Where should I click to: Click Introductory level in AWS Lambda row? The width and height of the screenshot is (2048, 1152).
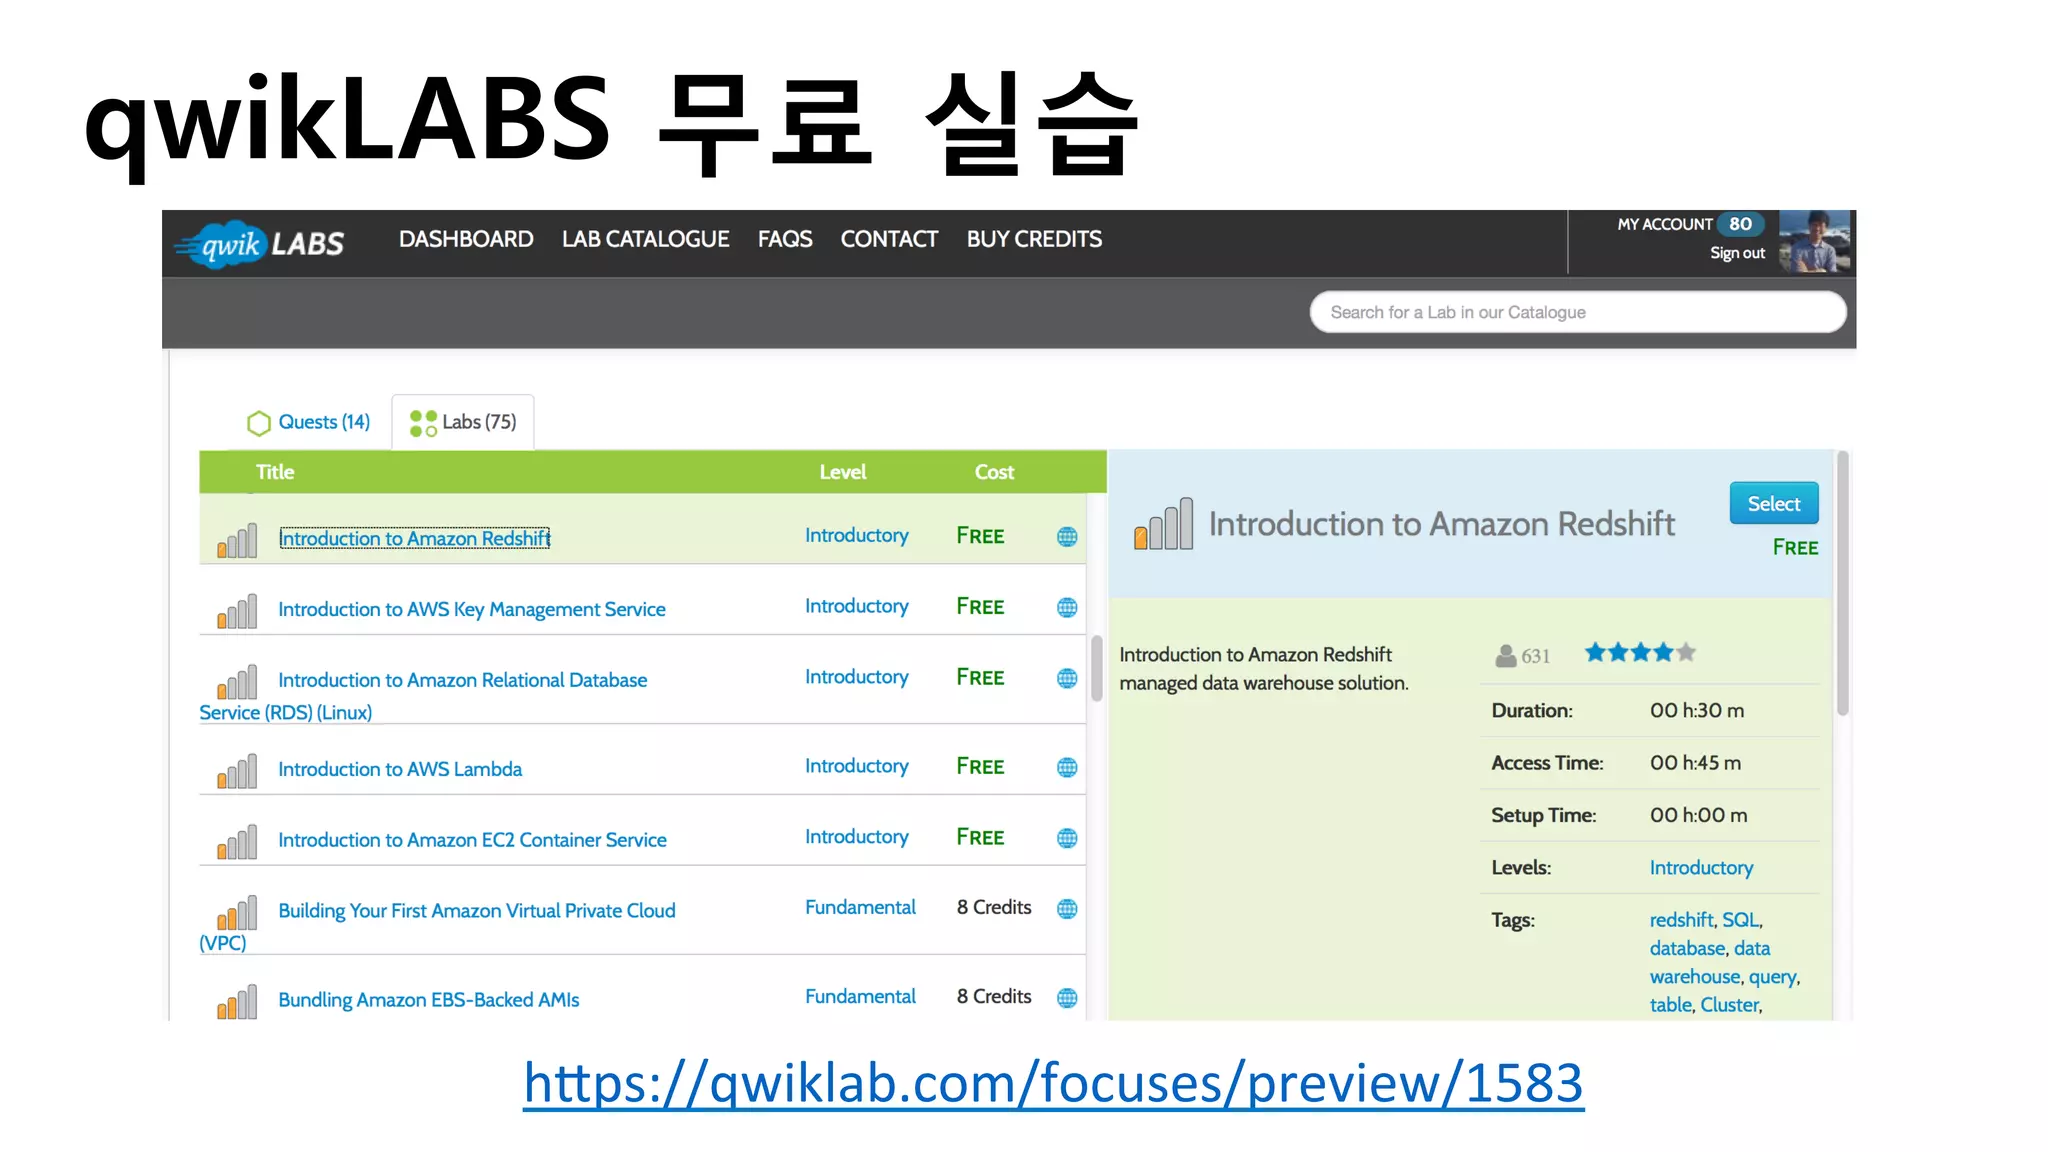[x=857, y=766]
